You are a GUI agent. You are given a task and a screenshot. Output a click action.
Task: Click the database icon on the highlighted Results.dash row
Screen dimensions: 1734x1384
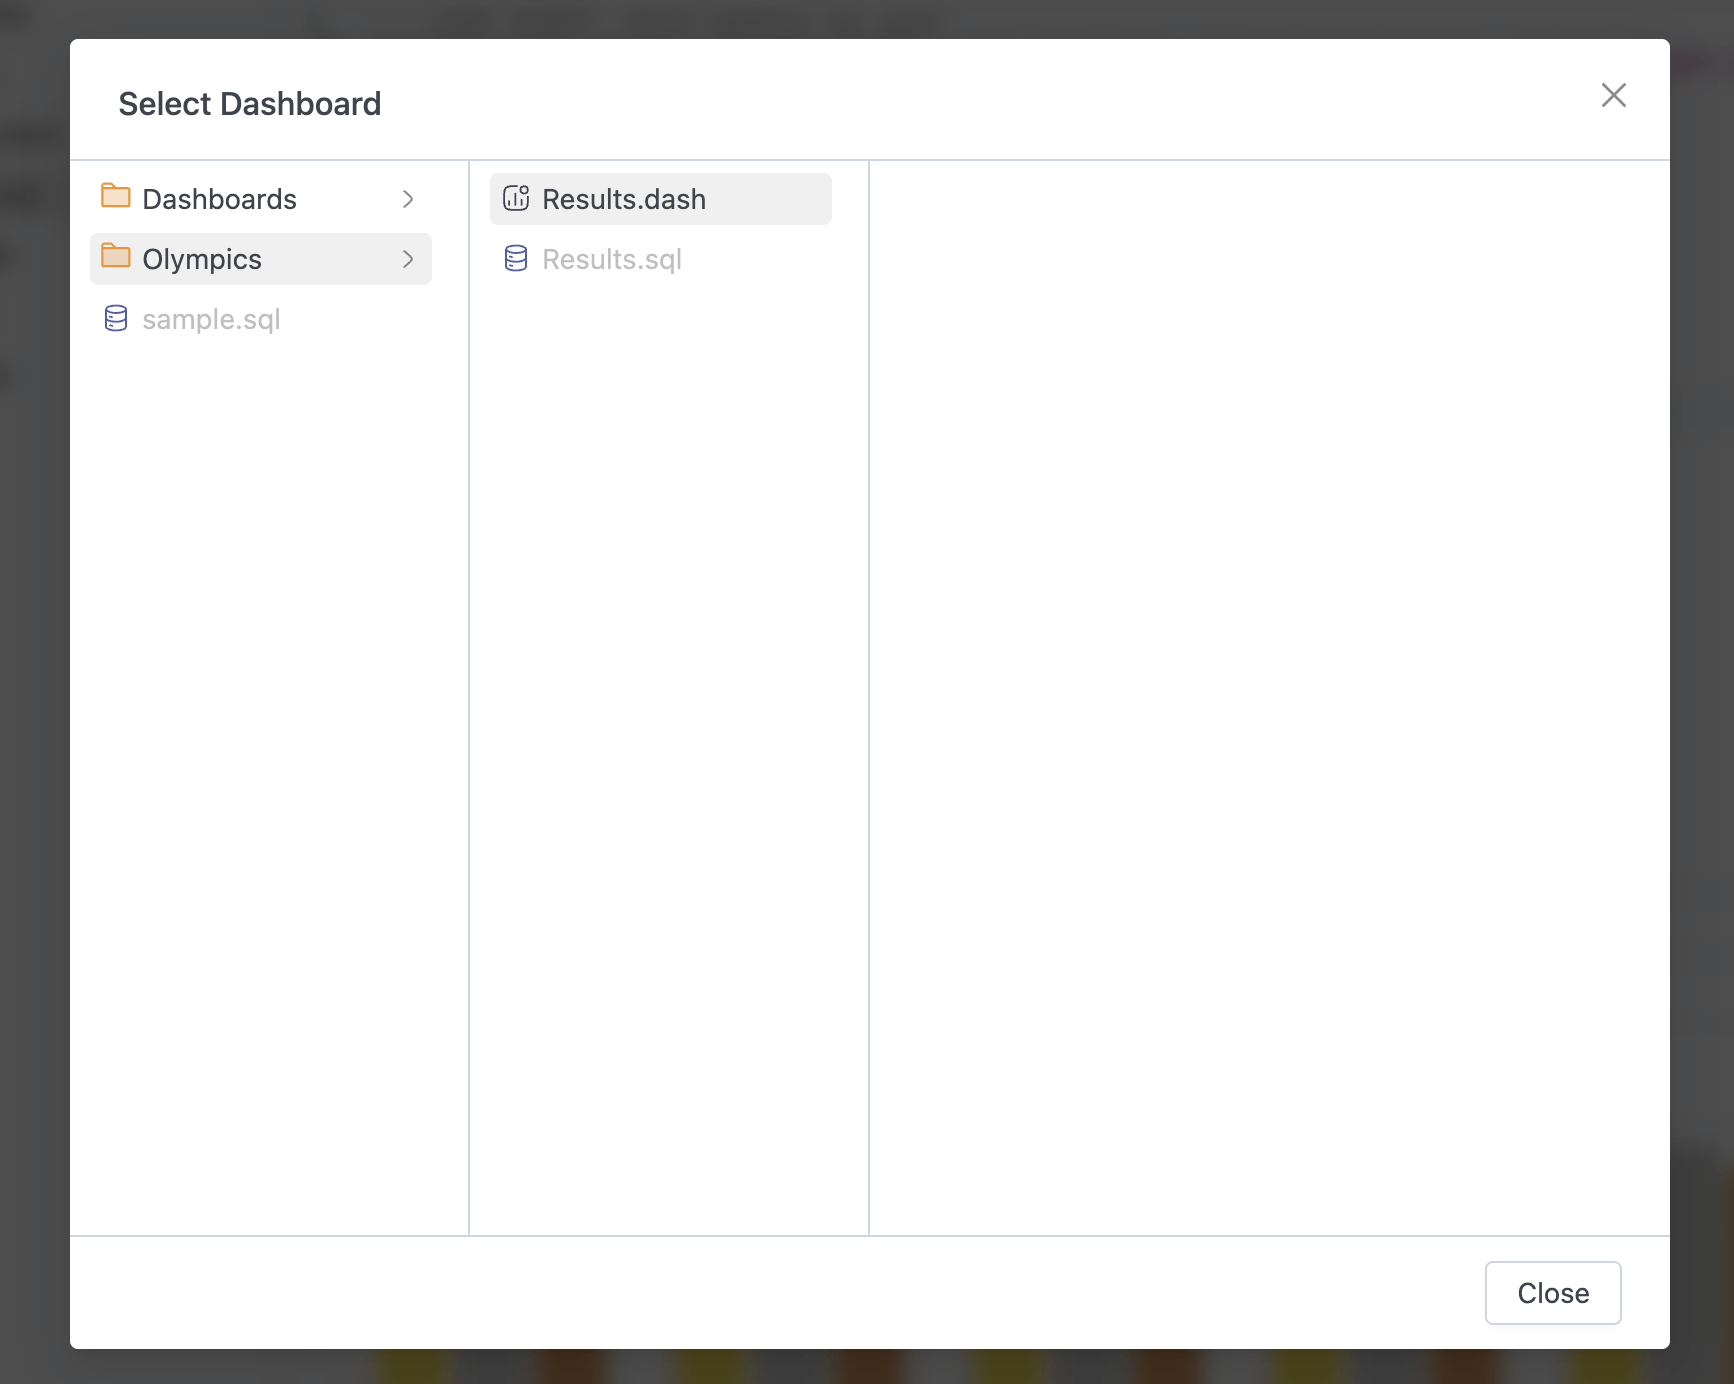[516, 198]
